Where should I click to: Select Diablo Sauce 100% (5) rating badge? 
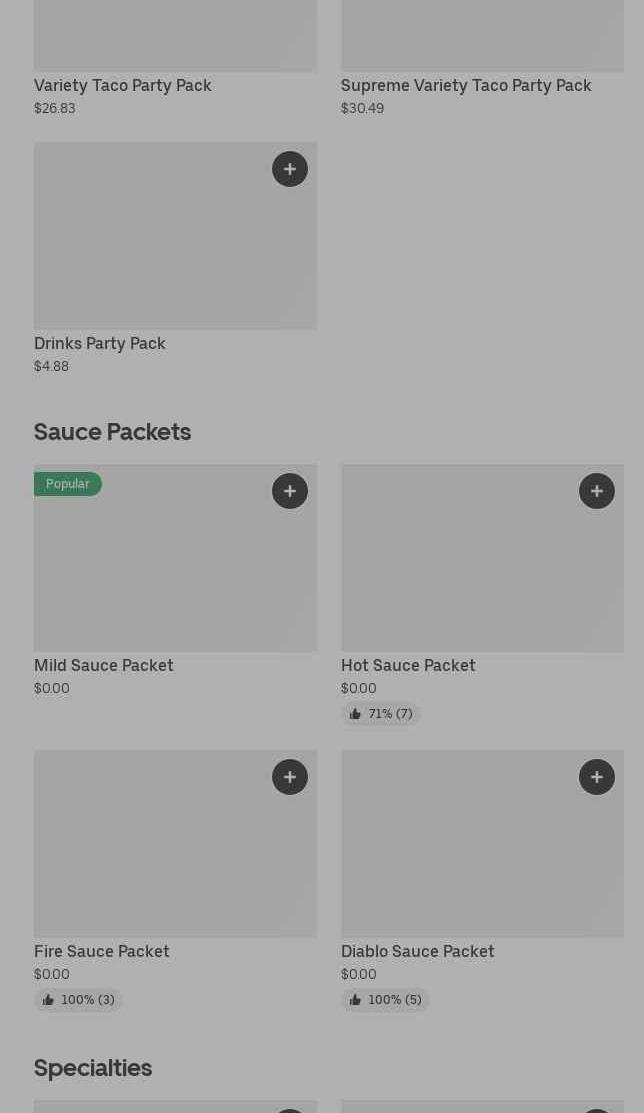point(385,1000)
